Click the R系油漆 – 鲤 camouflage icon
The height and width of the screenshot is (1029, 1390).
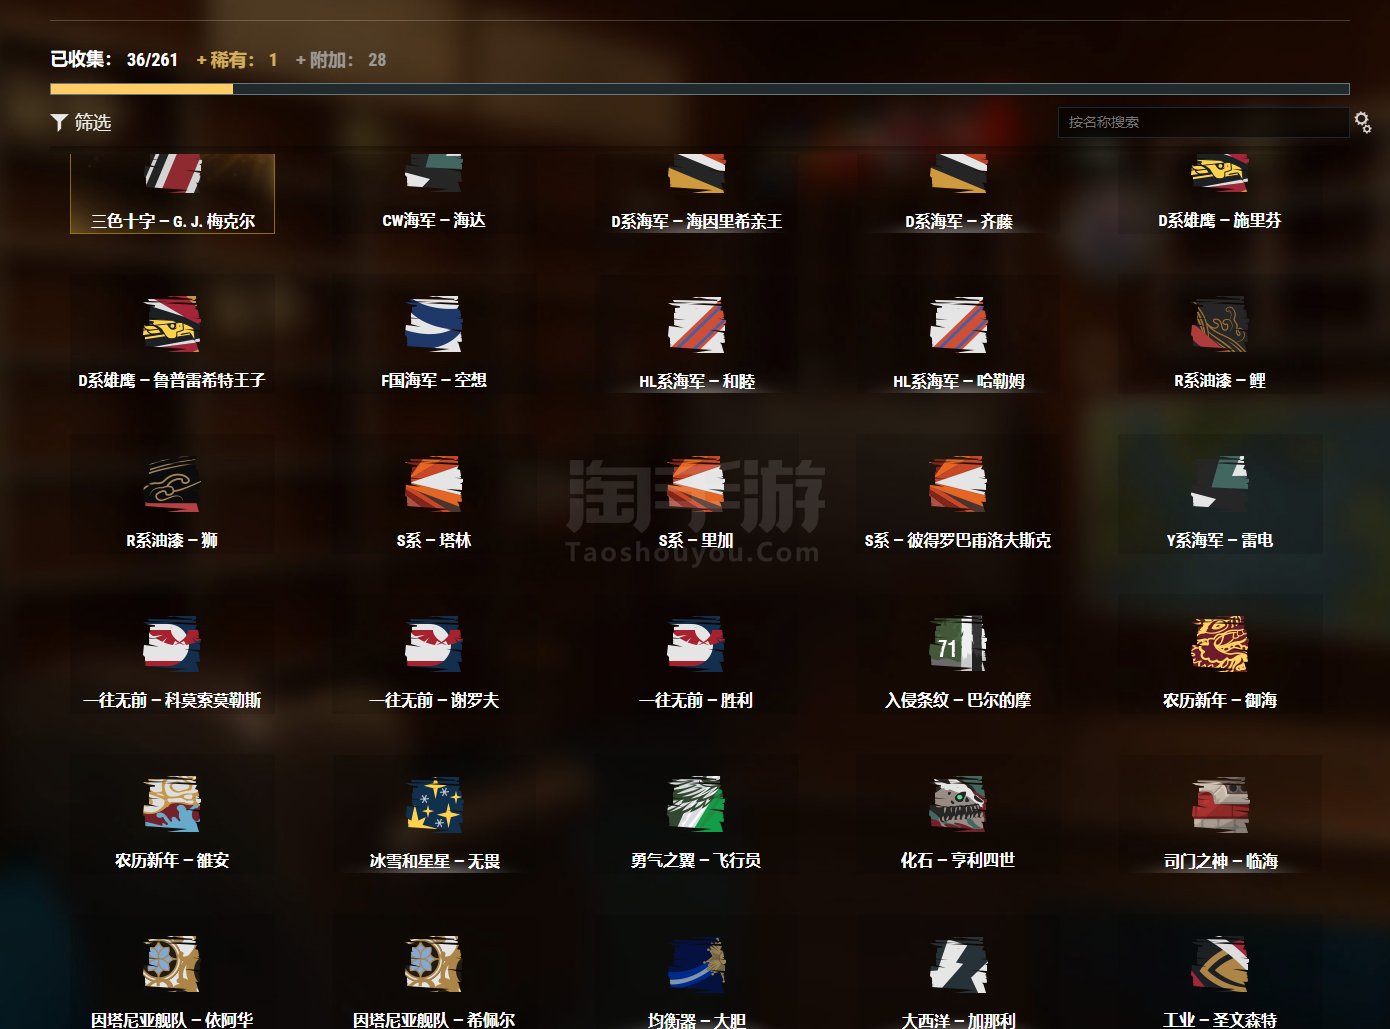(x=1219, y=324)
